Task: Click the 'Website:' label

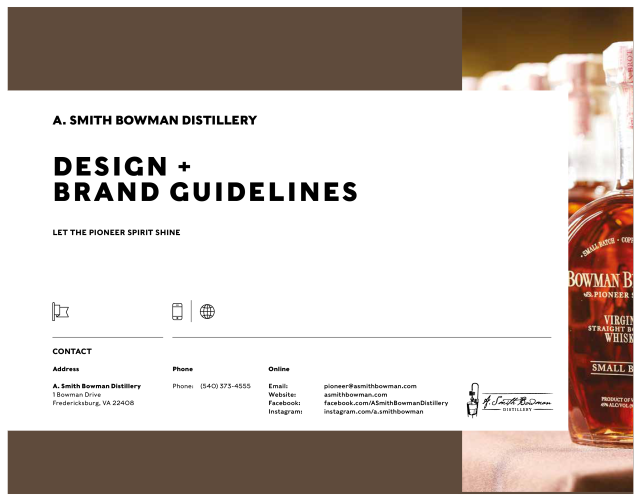Action: click(x=282, y=395)
